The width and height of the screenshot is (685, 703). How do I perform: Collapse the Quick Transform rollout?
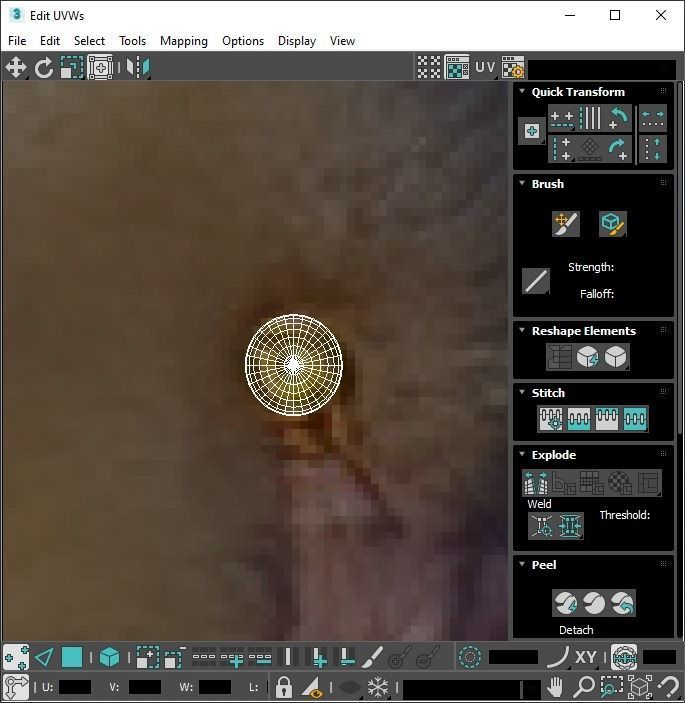click(522, 91)
